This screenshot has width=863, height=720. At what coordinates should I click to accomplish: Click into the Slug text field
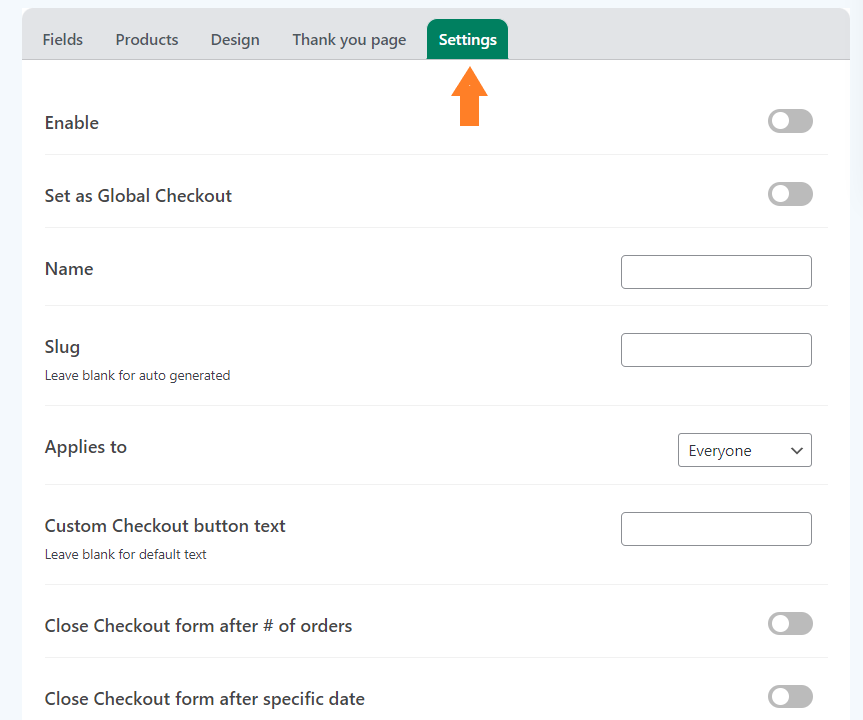(x=716, y=350)
